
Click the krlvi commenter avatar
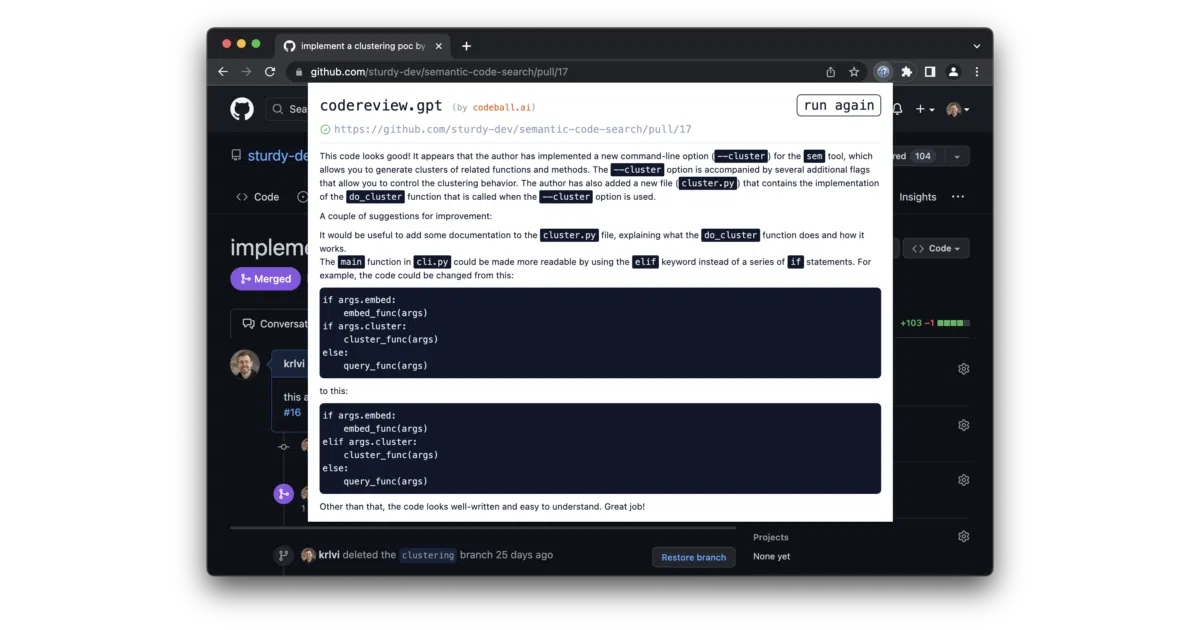coord(245,364)
